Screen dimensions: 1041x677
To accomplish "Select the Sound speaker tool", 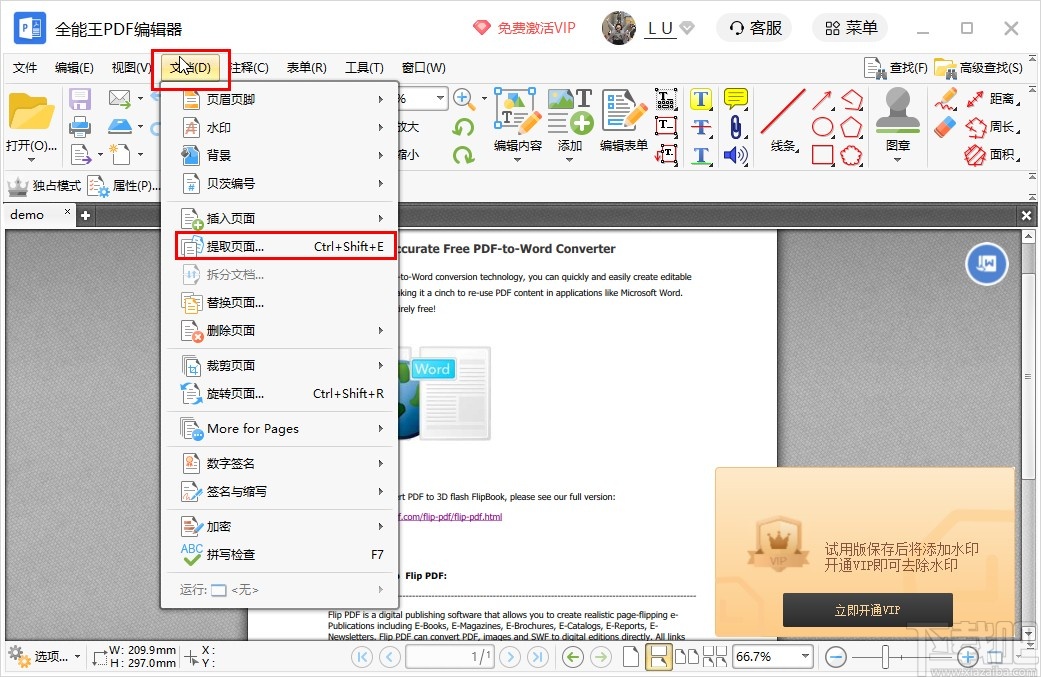I will pyautogui.click(x=736, y=155).
